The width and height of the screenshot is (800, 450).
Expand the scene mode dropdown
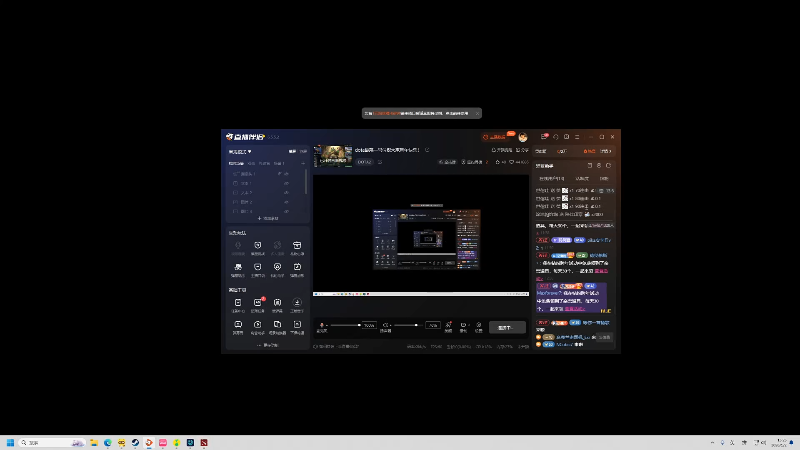click(240, 152)
